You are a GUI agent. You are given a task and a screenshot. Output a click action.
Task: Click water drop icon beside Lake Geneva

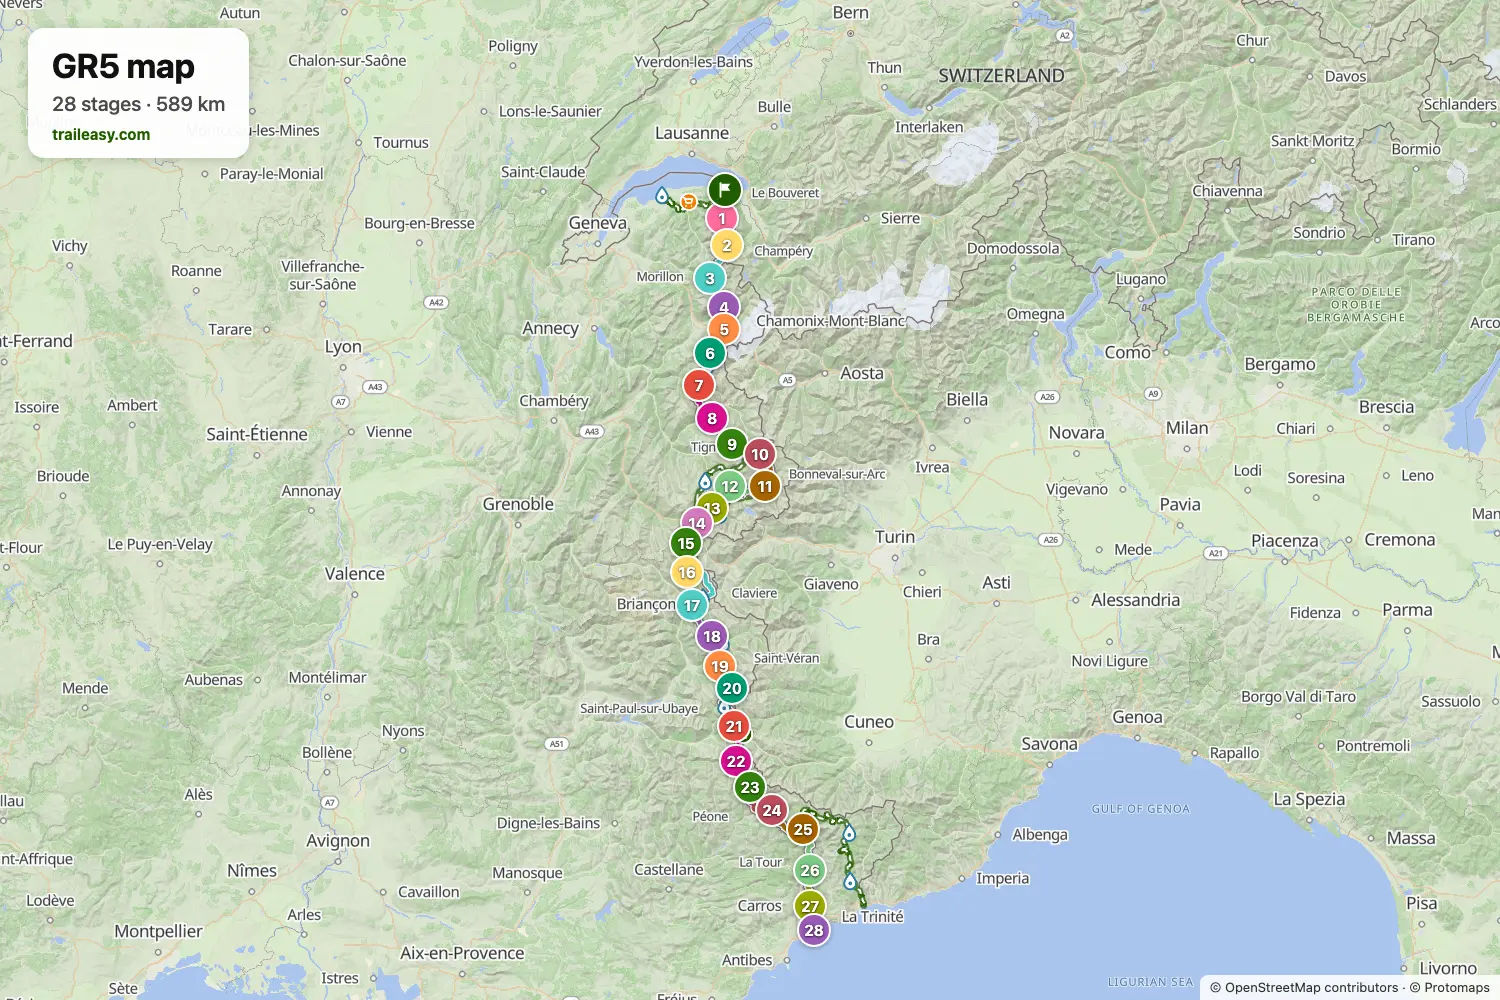pos(662,194)
